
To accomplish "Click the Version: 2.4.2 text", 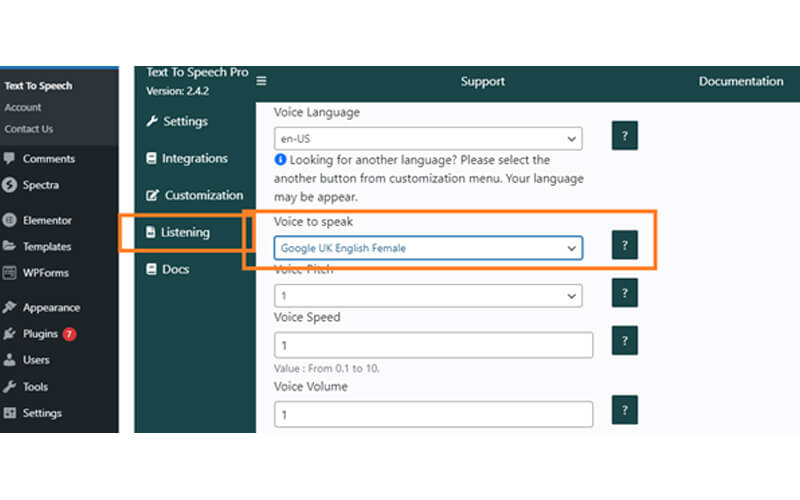I will click(x=177, y=91).
